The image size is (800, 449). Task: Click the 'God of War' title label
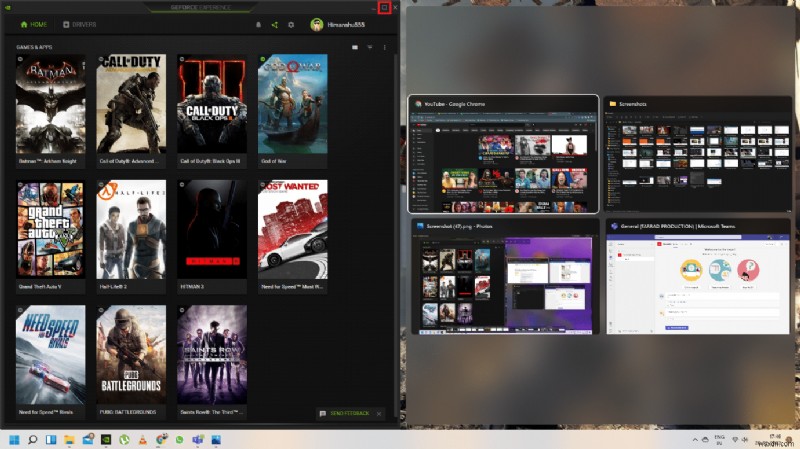(x=273, y=161)
